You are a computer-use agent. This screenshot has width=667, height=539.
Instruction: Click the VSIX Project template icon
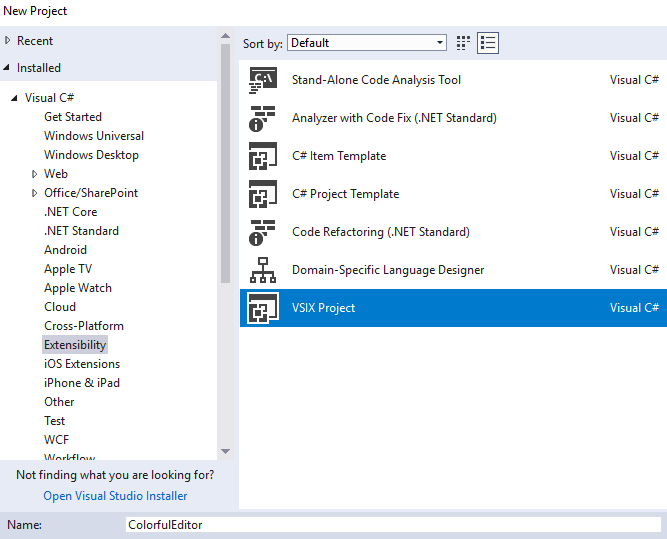coord(263,308)
